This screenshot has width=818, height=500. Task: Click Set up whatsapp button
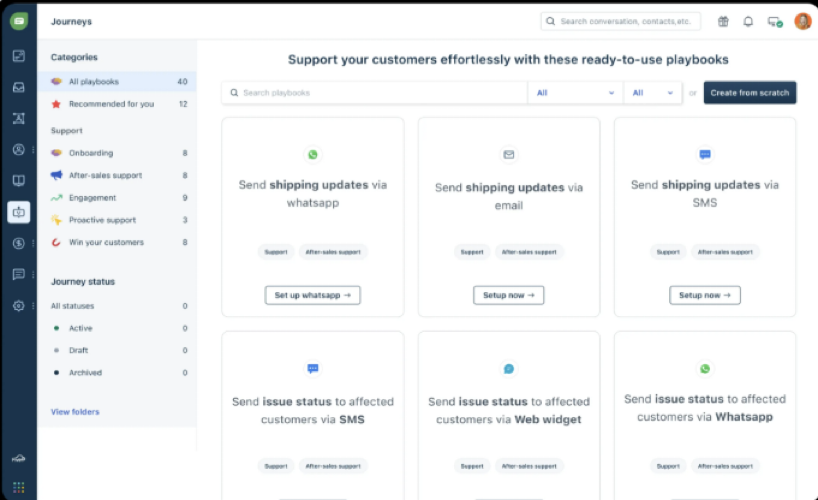tap(312, 295)
